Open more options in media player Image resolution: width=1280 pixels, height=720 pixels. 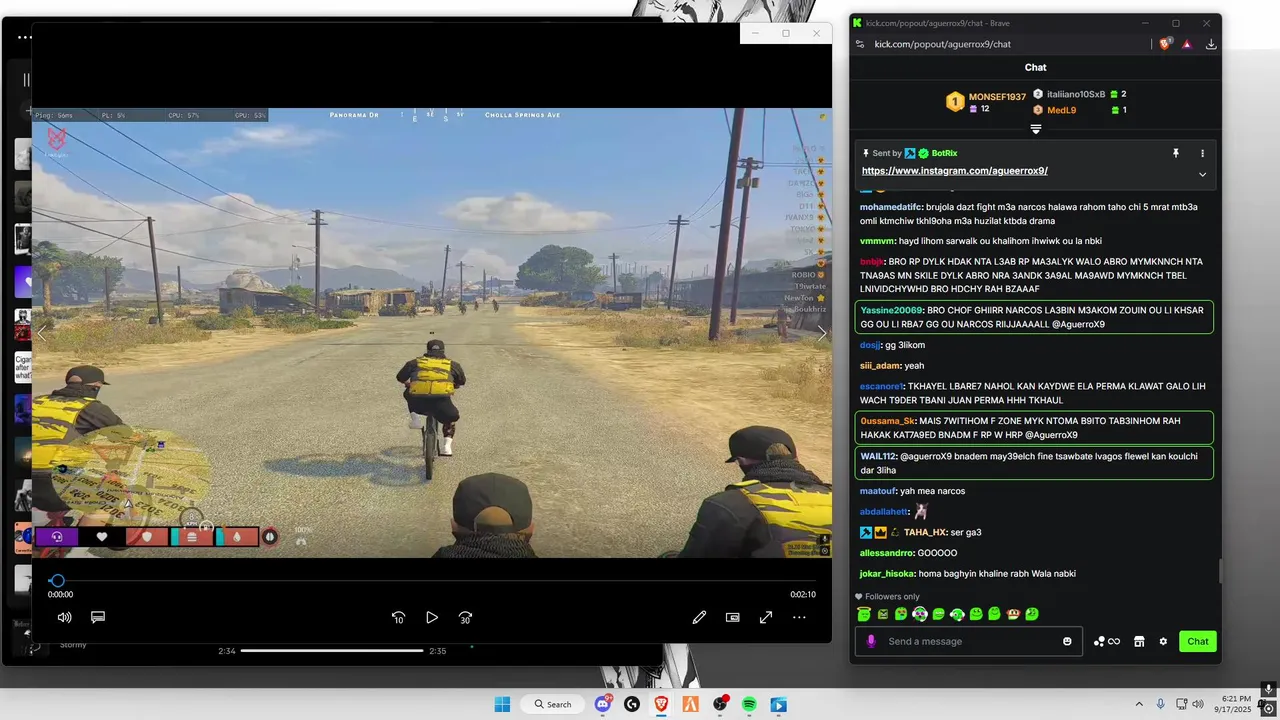pyautogui.click(x=799, y=617)
